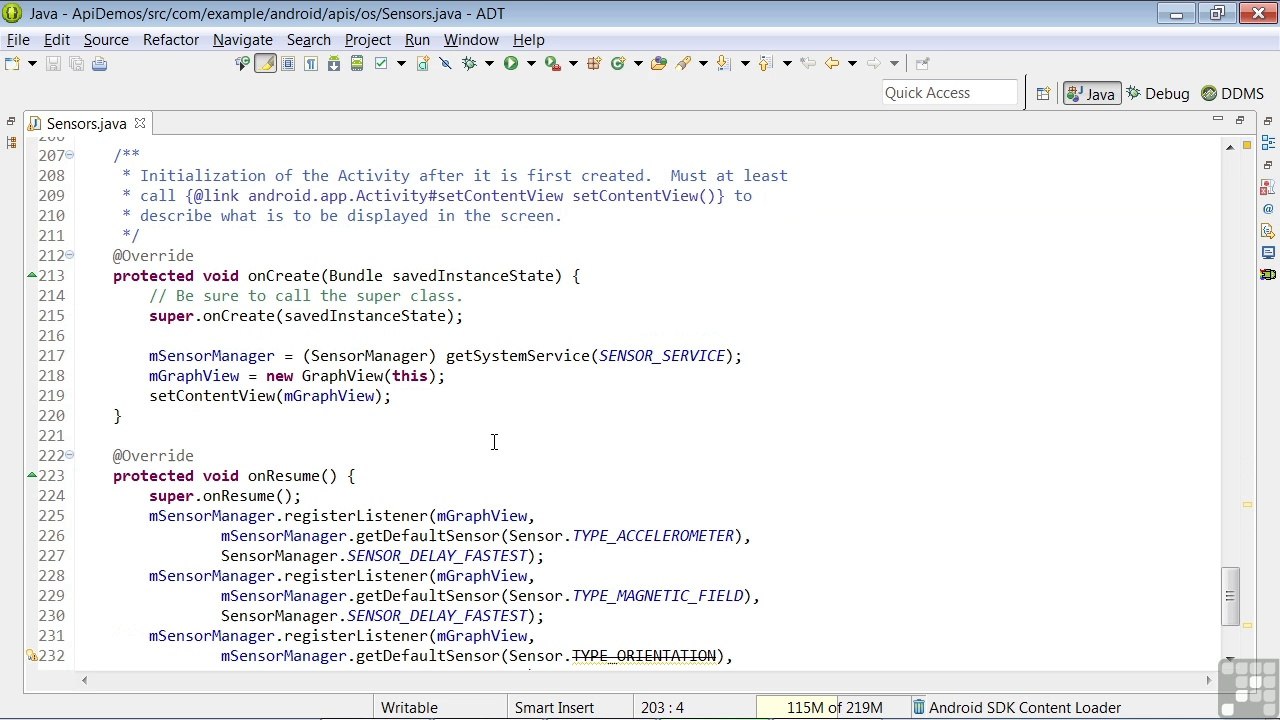The height and width of the screenshot is (720, 1280).
Task: Open the Console view sidebar icon
Action: pos(1268,253)
